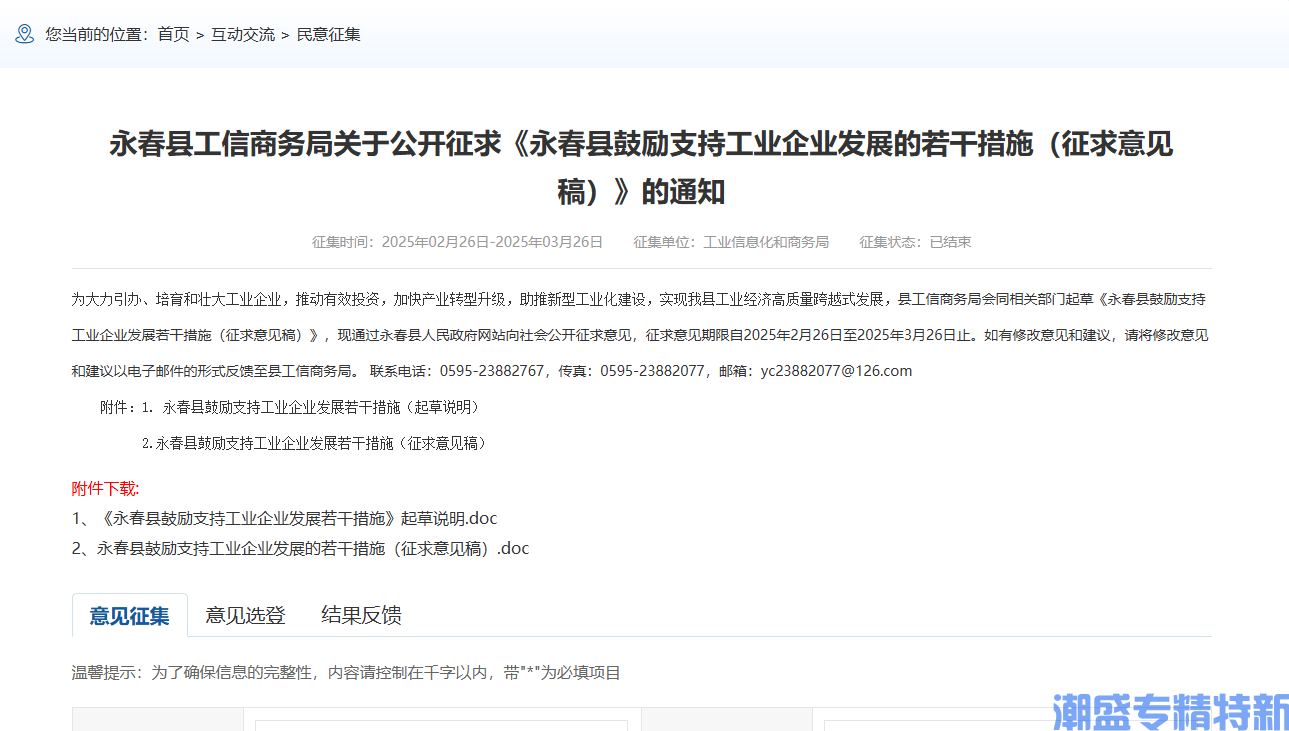Click 您当前的位置 label
The height and width of the screenshot is (731, 1289).
point(97,34)
